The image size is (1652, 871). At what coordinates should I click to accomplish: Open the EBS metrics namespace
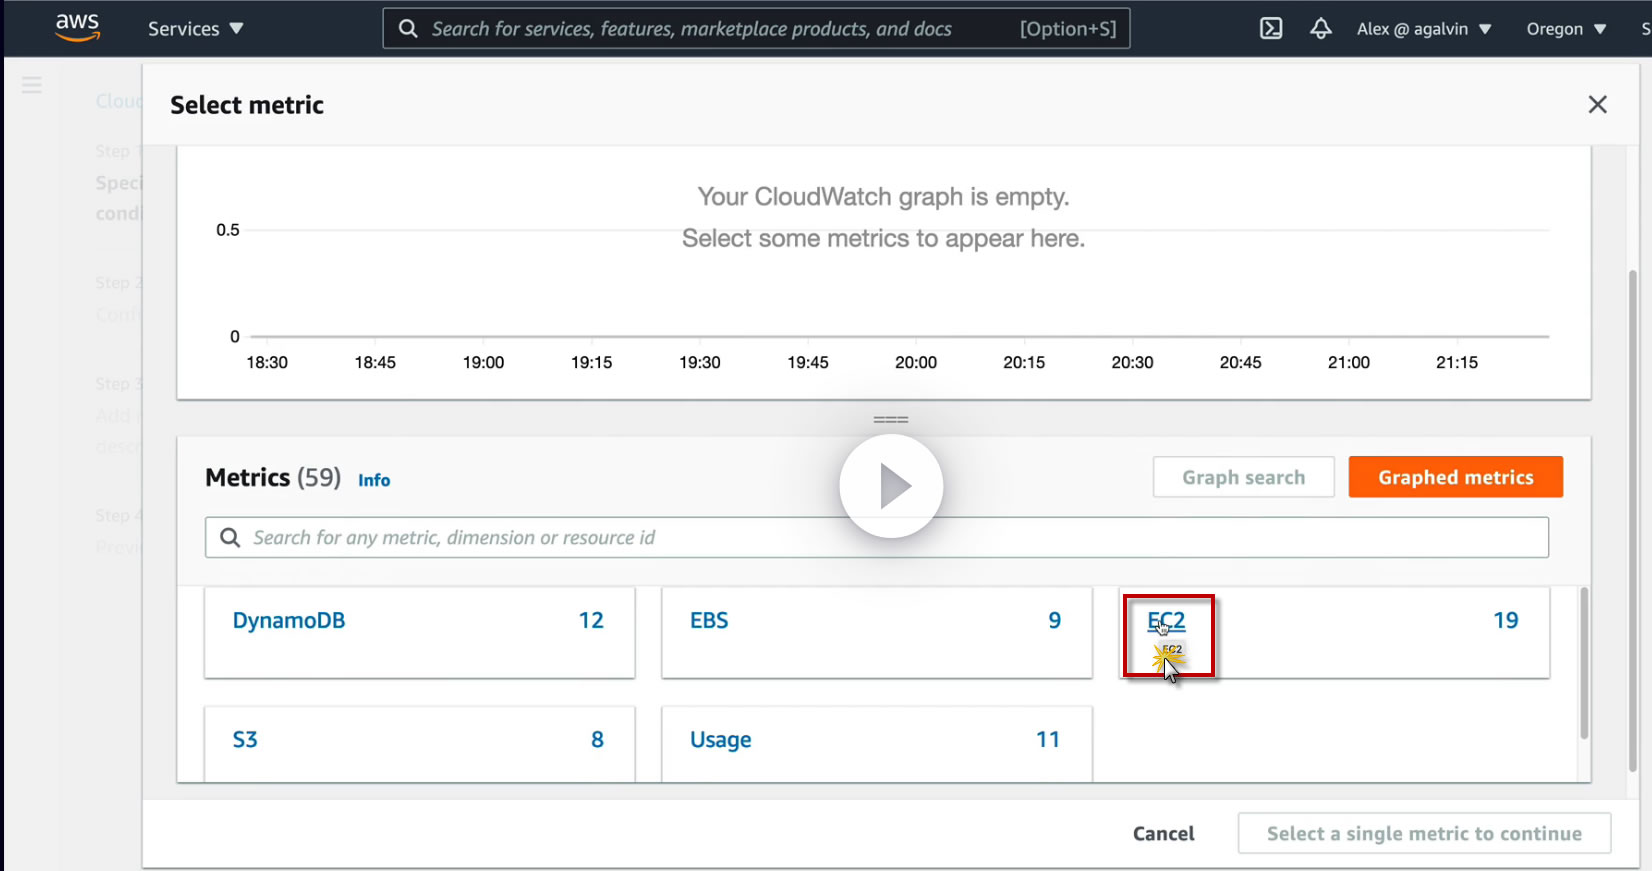pos(709,621)
